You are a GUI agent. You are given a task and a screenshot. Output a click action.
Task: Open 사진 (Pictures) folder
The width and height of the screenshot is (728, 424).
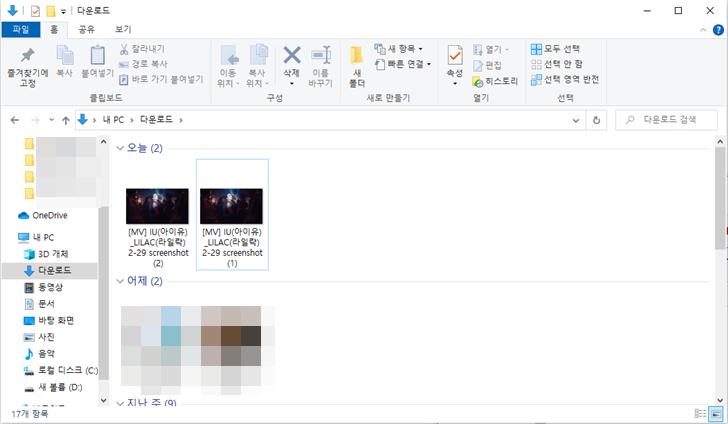coord(39,337)
